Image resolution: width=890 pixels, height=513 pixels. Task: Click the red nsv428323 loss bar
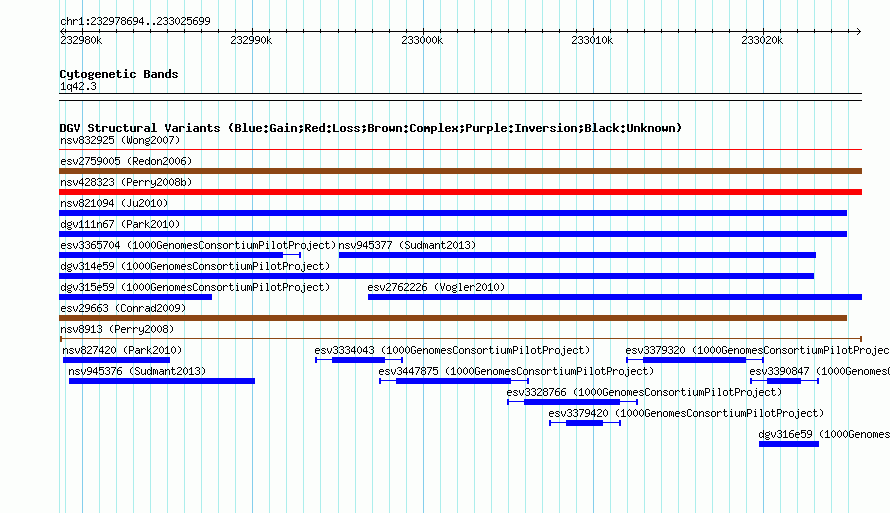[460, 192]
